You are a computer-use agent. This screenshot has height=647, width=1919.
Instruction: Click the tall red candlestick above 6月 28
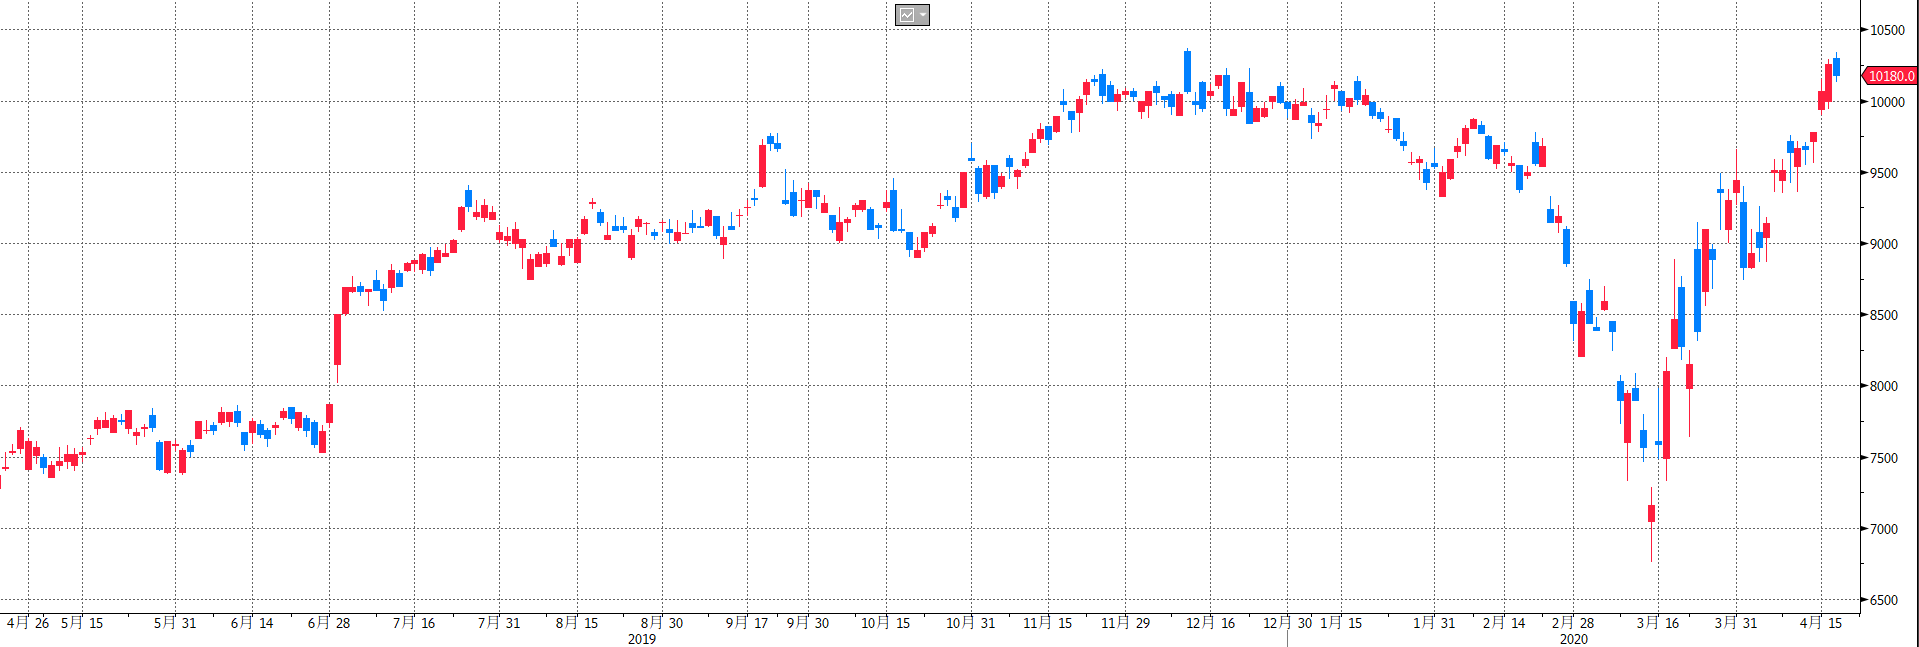[338, 340]
